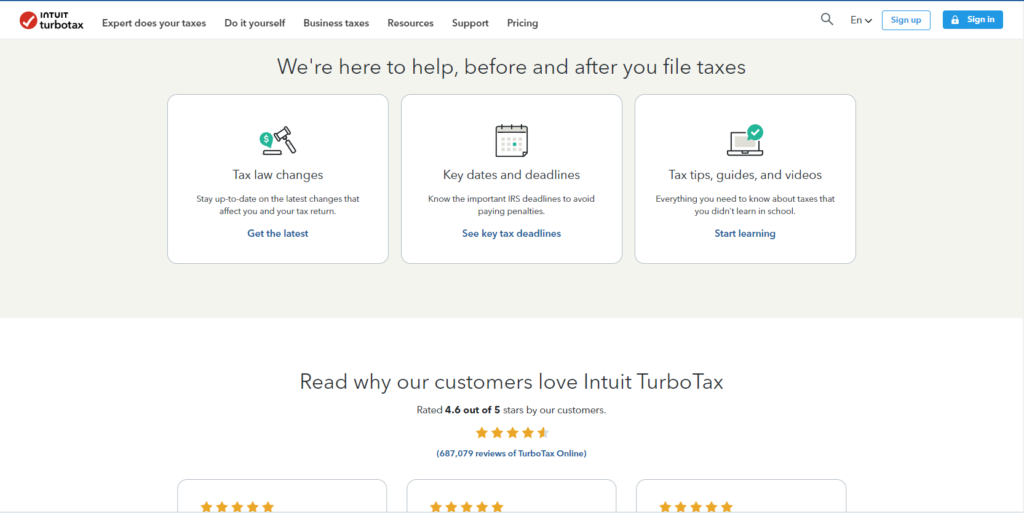Screen dimensions: 1024x513
Task: Click the Key dates and deadlines heading
Action: click(x=511, y=175)
